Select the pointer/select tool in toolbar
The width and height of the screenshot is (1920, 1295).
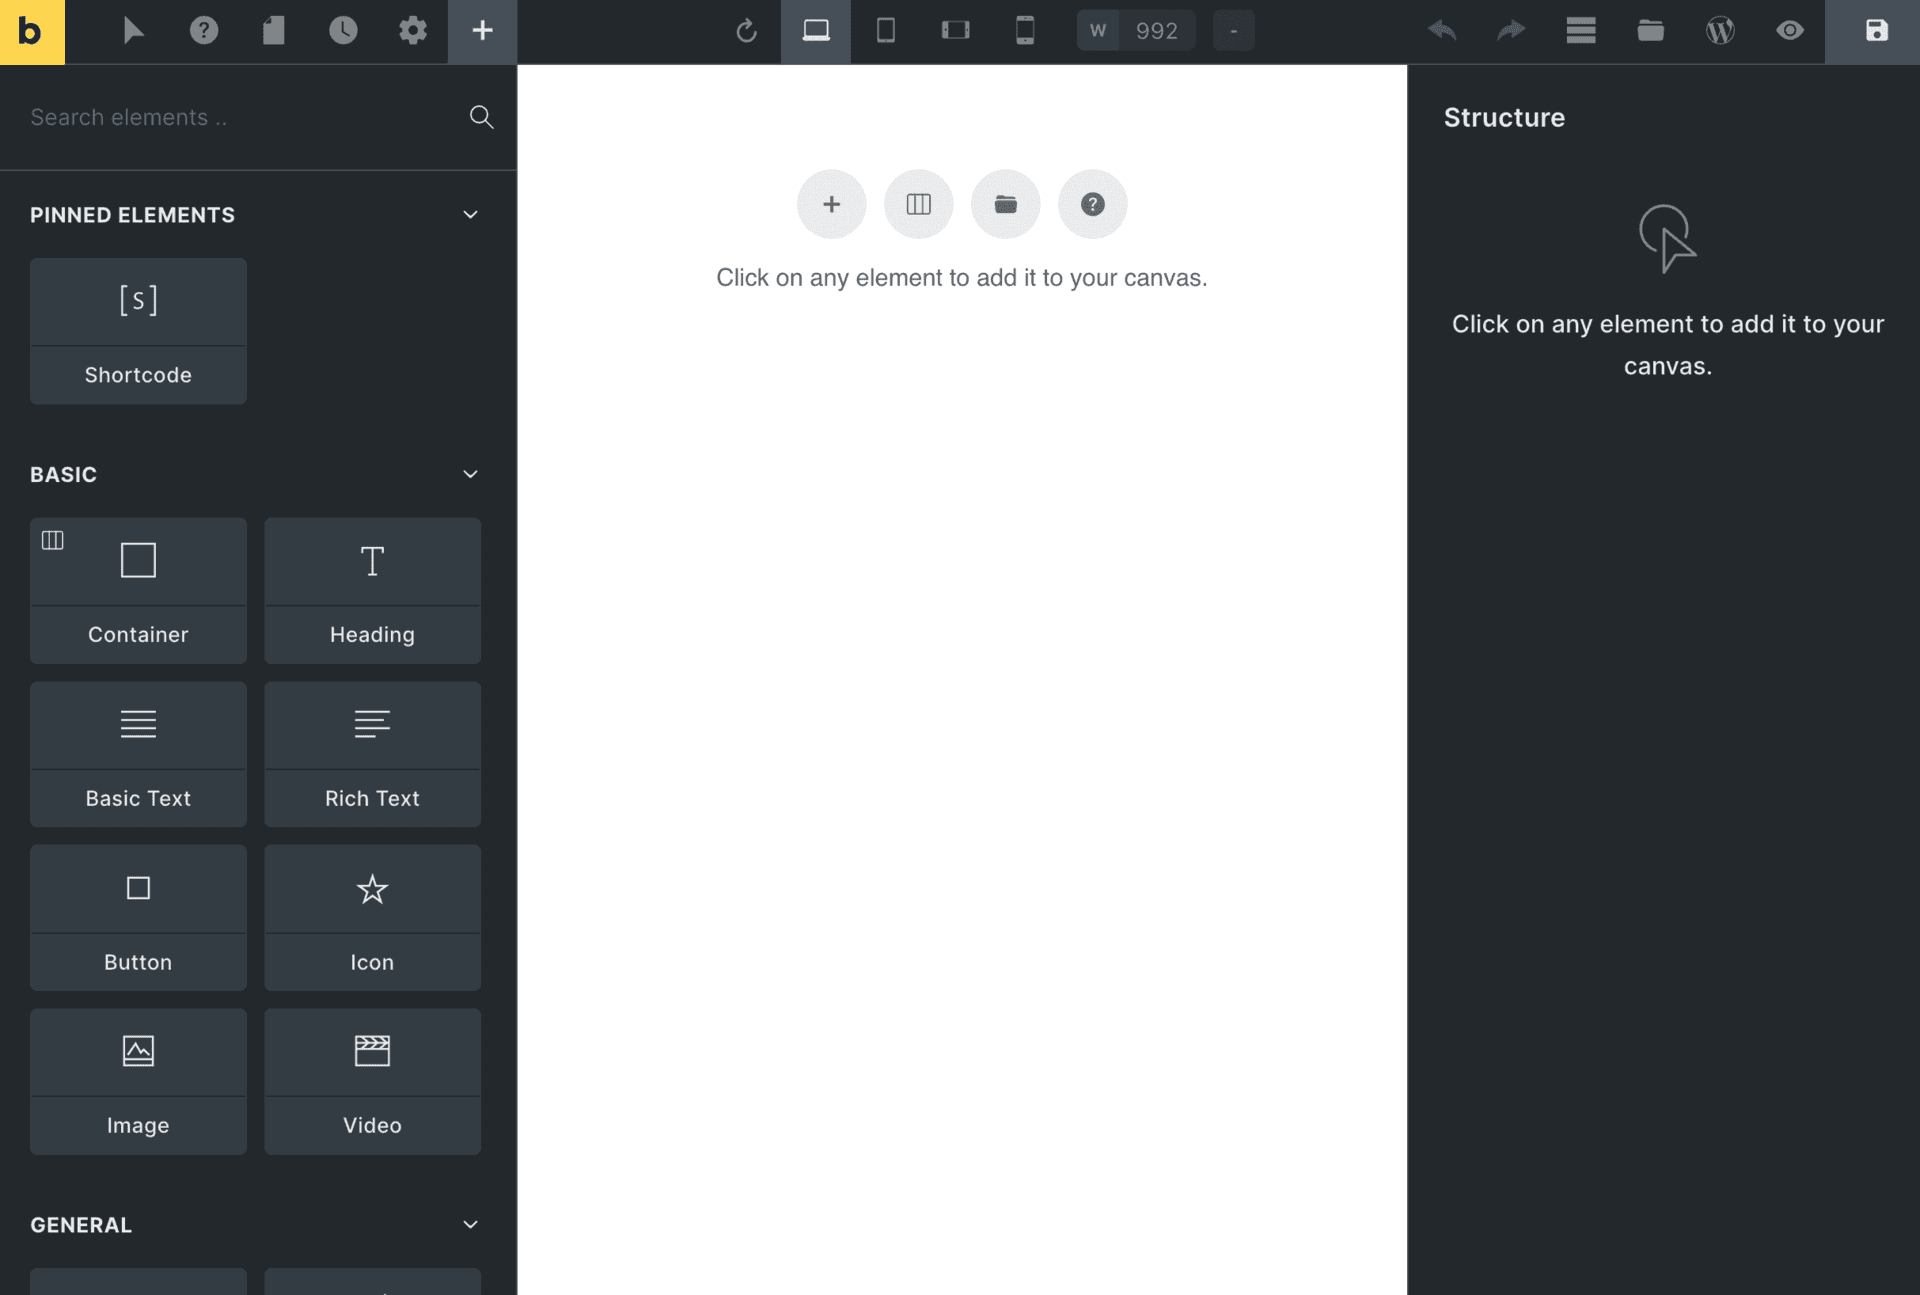(133, 31)
